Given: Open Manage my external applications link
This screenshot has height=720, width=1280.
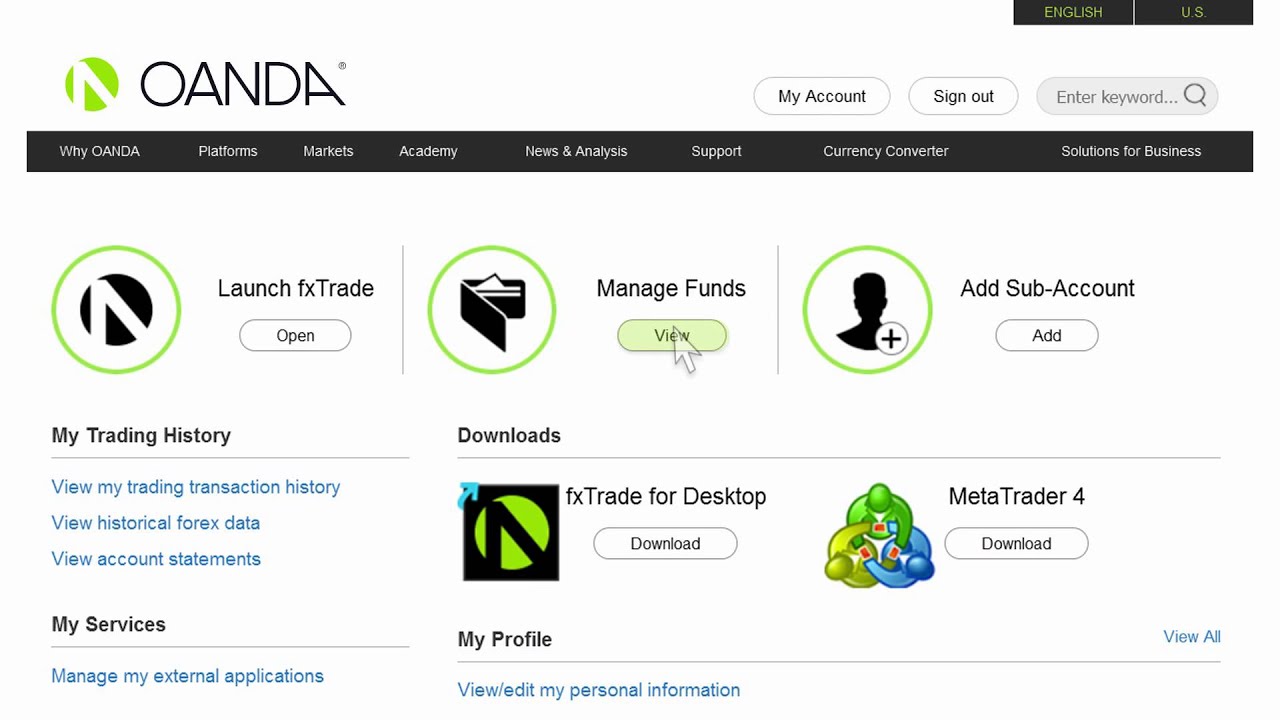Looking at the screenshot, I should point(188,676).
